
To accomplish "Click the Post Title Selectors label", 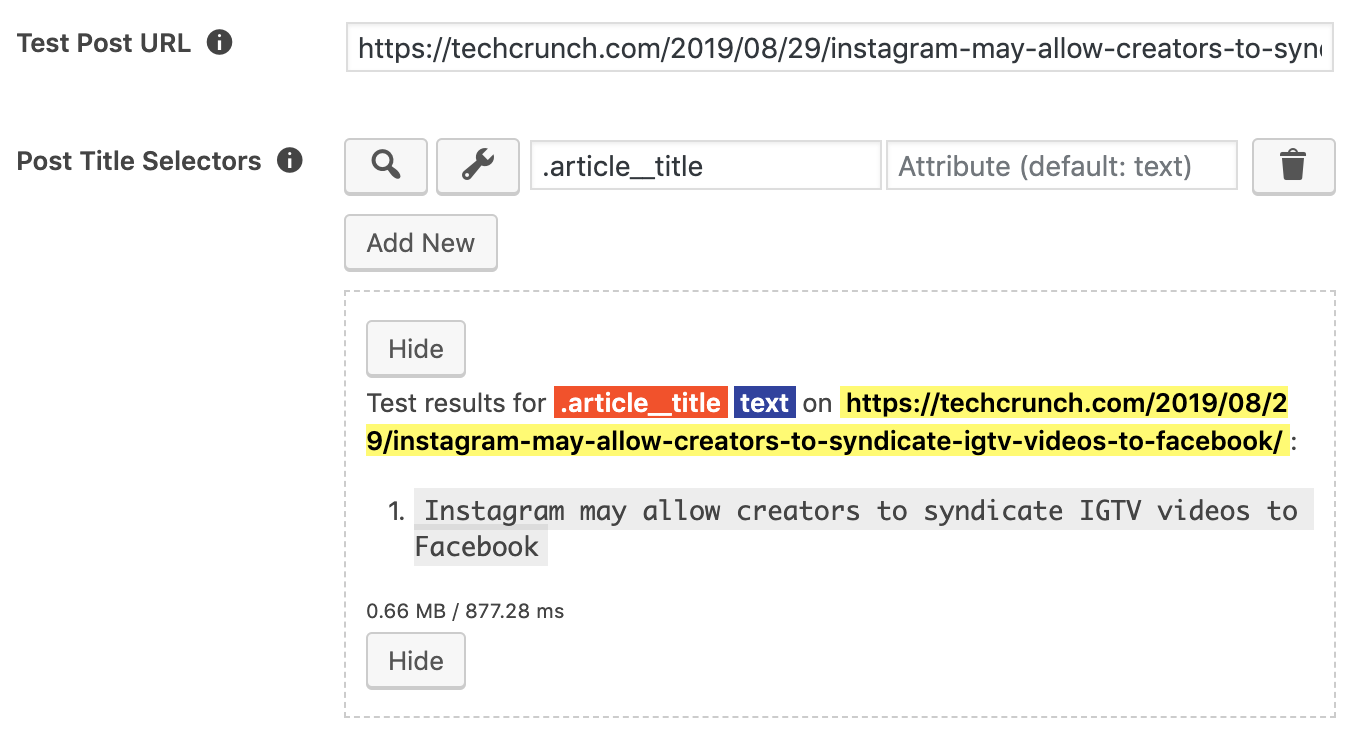I will [x=139, y=161].
